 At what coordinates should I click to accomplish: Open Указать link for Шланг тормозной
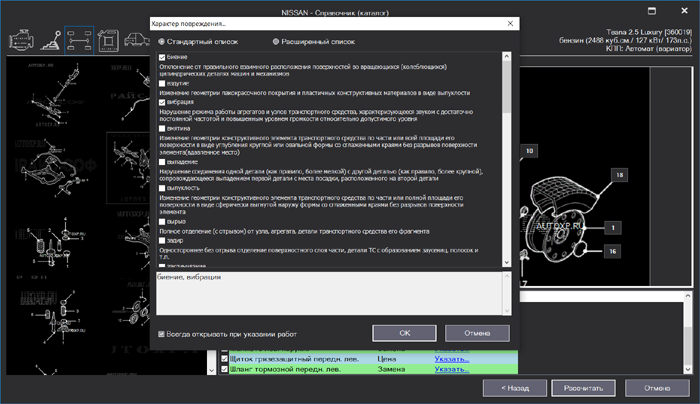452,369
